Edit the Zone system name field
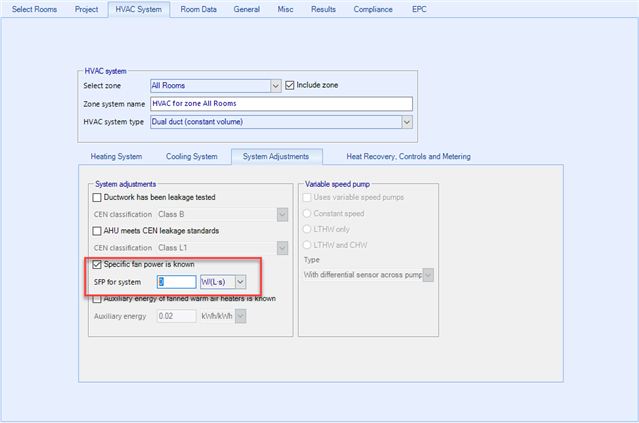The width and height of the screenshot is (639, 423). tap(280, 103)
